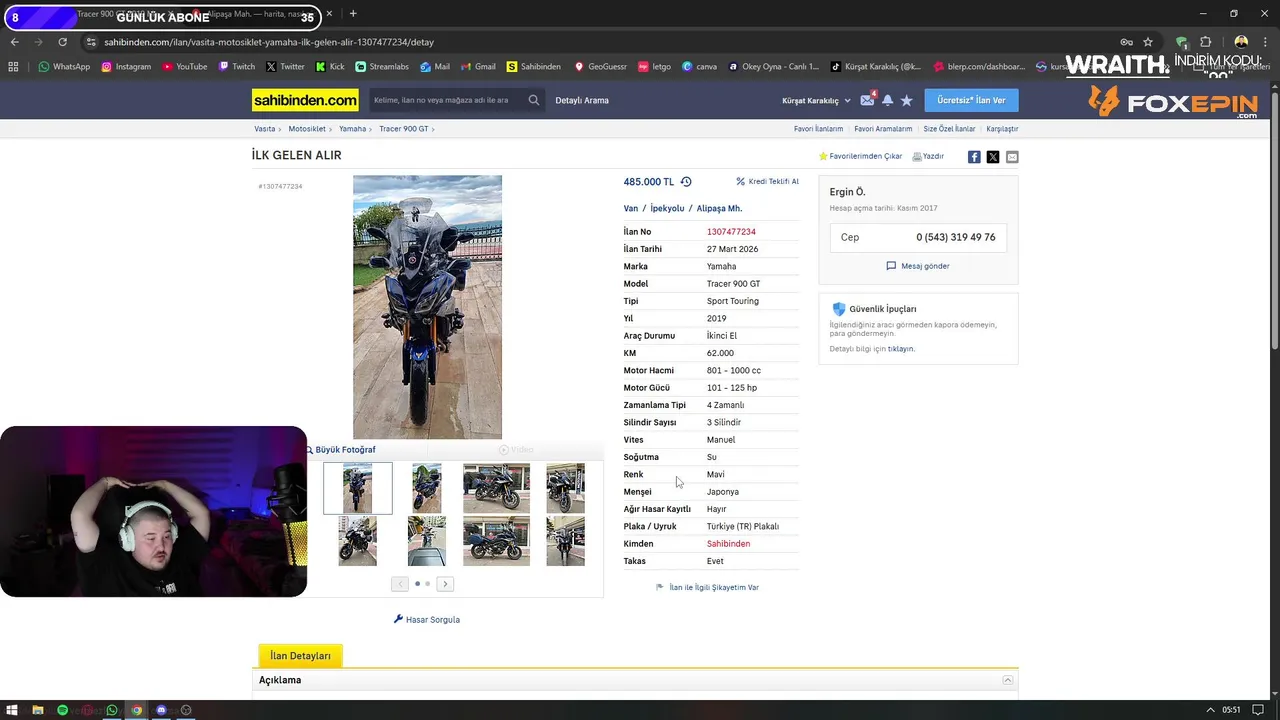Screen dimensions: 1280x720
Task: Collapse the Açıklama section
Action: 1008,680
